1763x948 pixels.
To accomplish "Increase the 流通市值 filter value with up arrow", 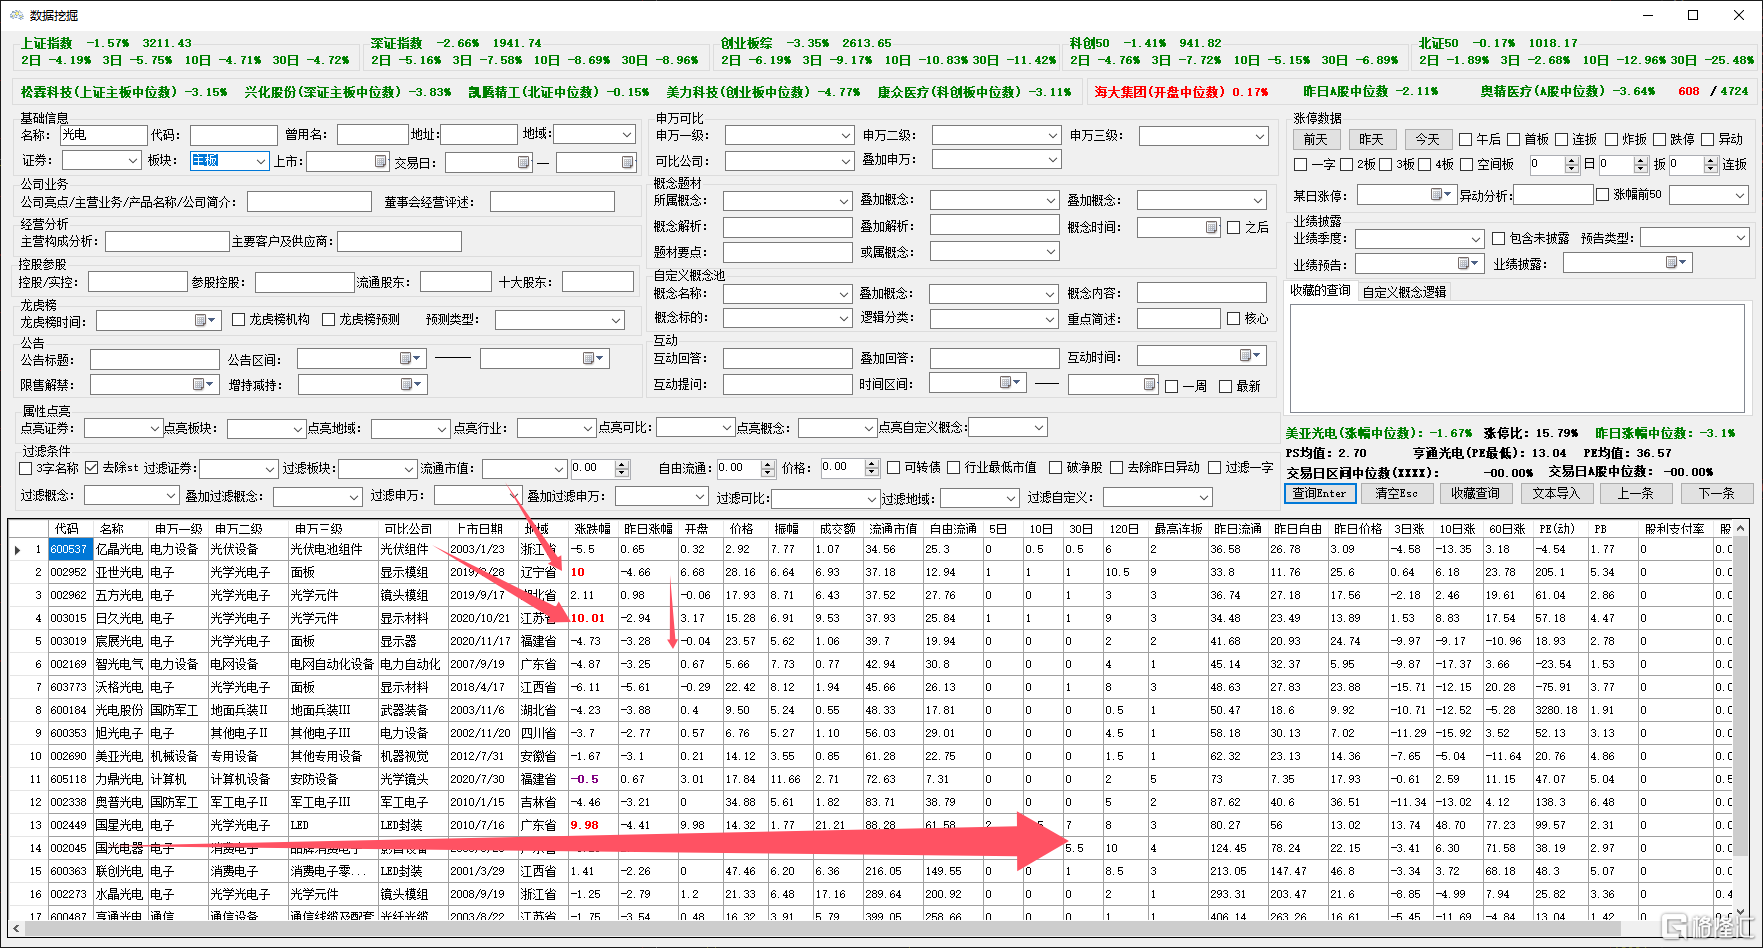I will [x=622, y=464].
